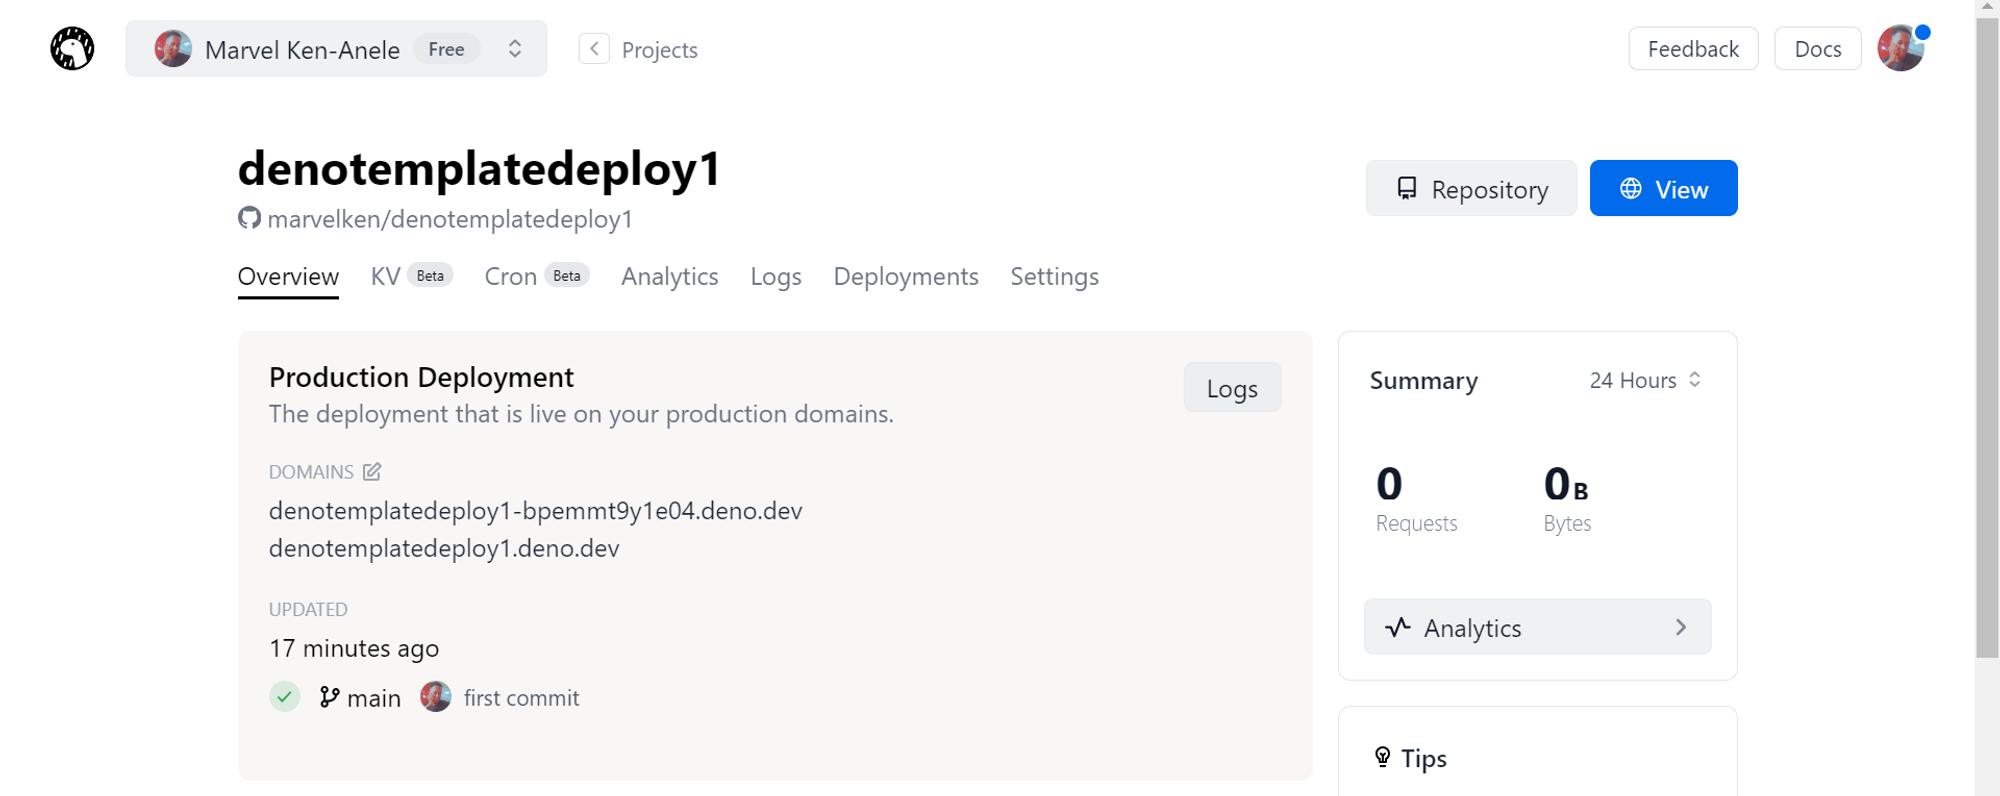Click the green success checkmark icon
The height and width of the screenshot is (796, 2000).
[285, 696]
